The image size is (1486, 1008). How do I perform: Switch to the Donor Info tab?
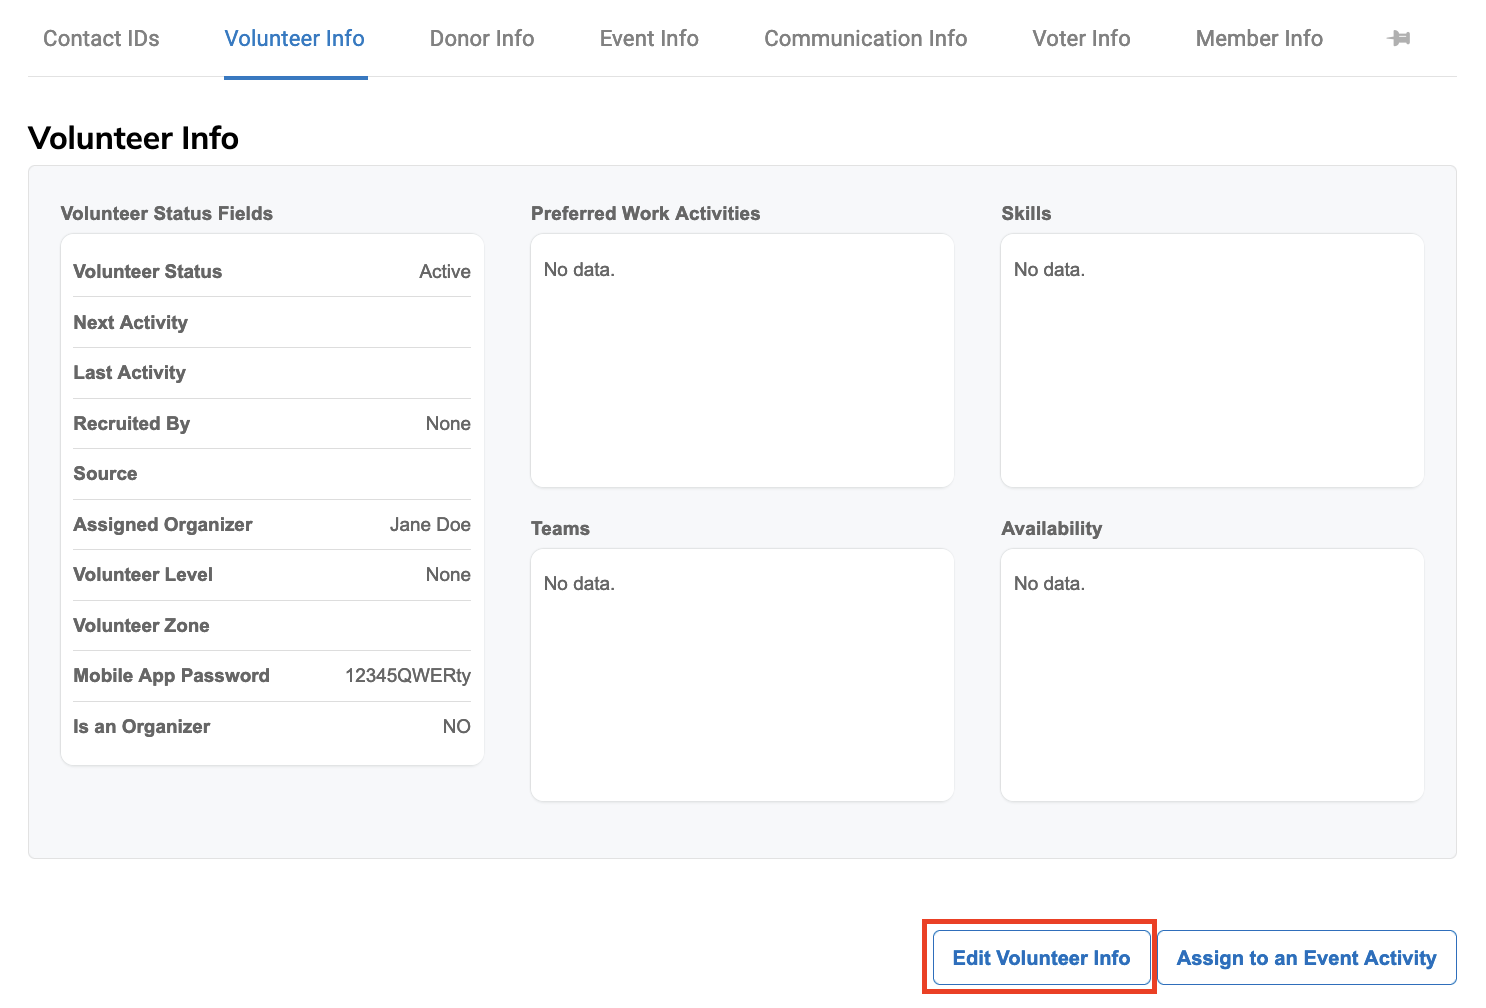point(482,38)
